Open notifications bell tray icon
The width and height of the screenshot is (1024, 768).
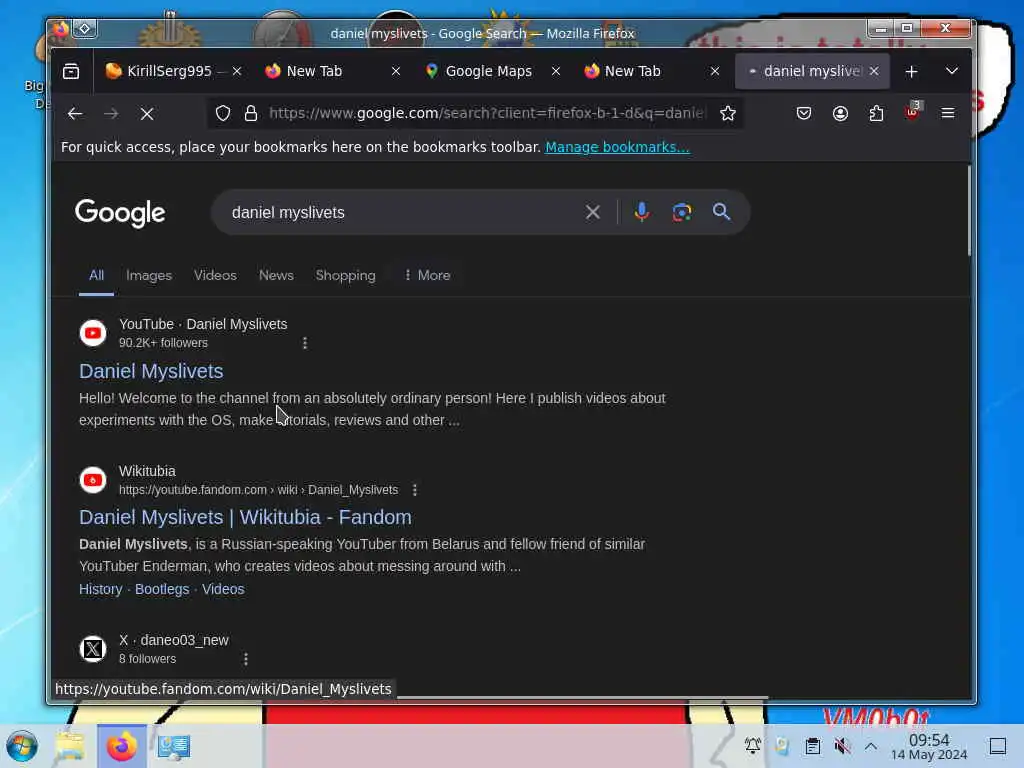click(752, 745)
